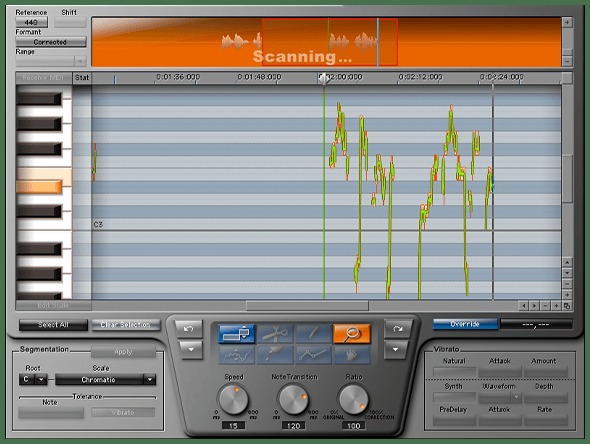Click vertical scroll up arrow
The height and width of the screenshot is (444, 590).
coord(567,262)
